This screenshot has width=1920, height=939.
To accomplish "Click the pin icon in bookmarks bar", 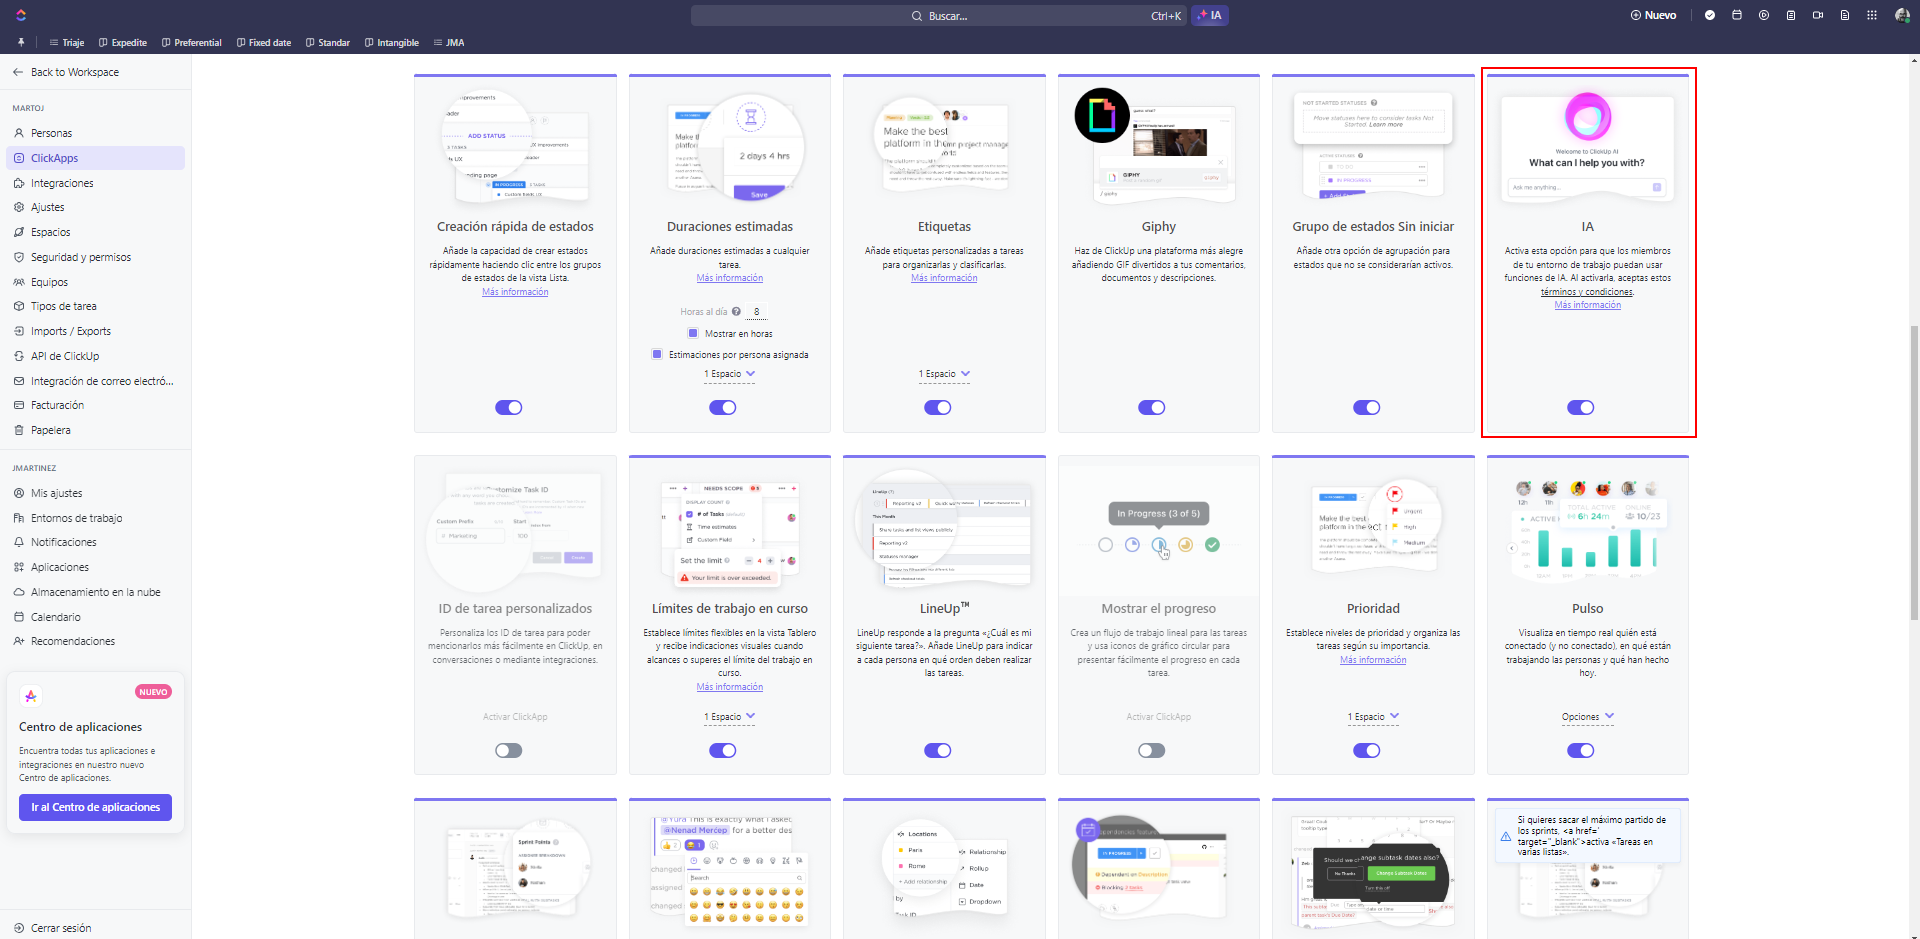I will (21, 42).
